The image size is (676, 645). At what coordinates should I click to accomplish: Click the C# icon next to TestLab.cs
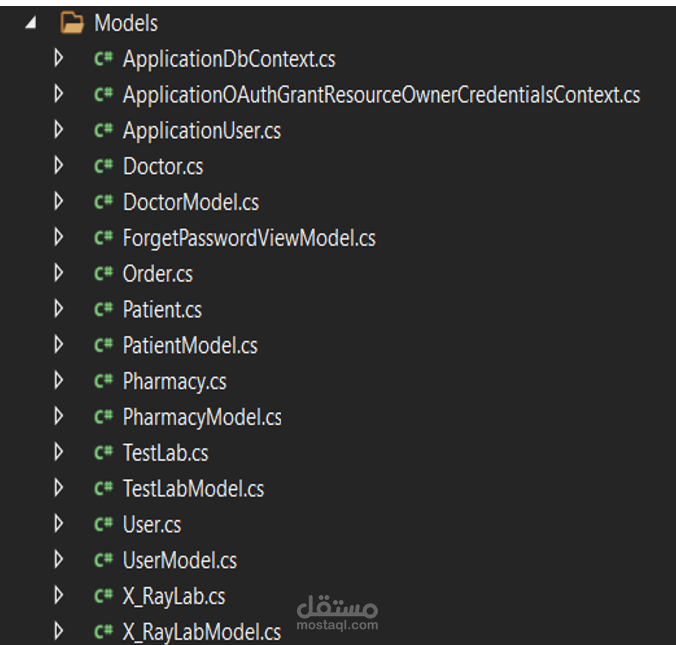click(102, 453)
